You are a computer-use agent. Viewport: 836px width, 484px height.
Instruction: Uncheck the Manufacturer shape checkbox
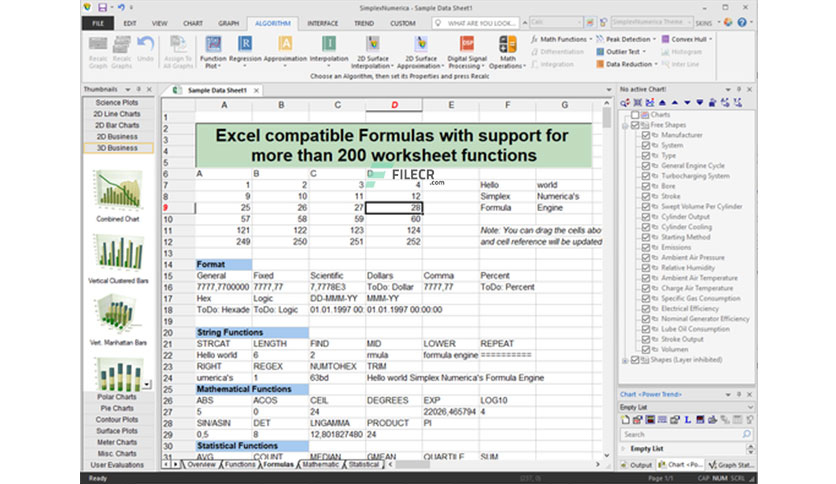tap(646, 135)
